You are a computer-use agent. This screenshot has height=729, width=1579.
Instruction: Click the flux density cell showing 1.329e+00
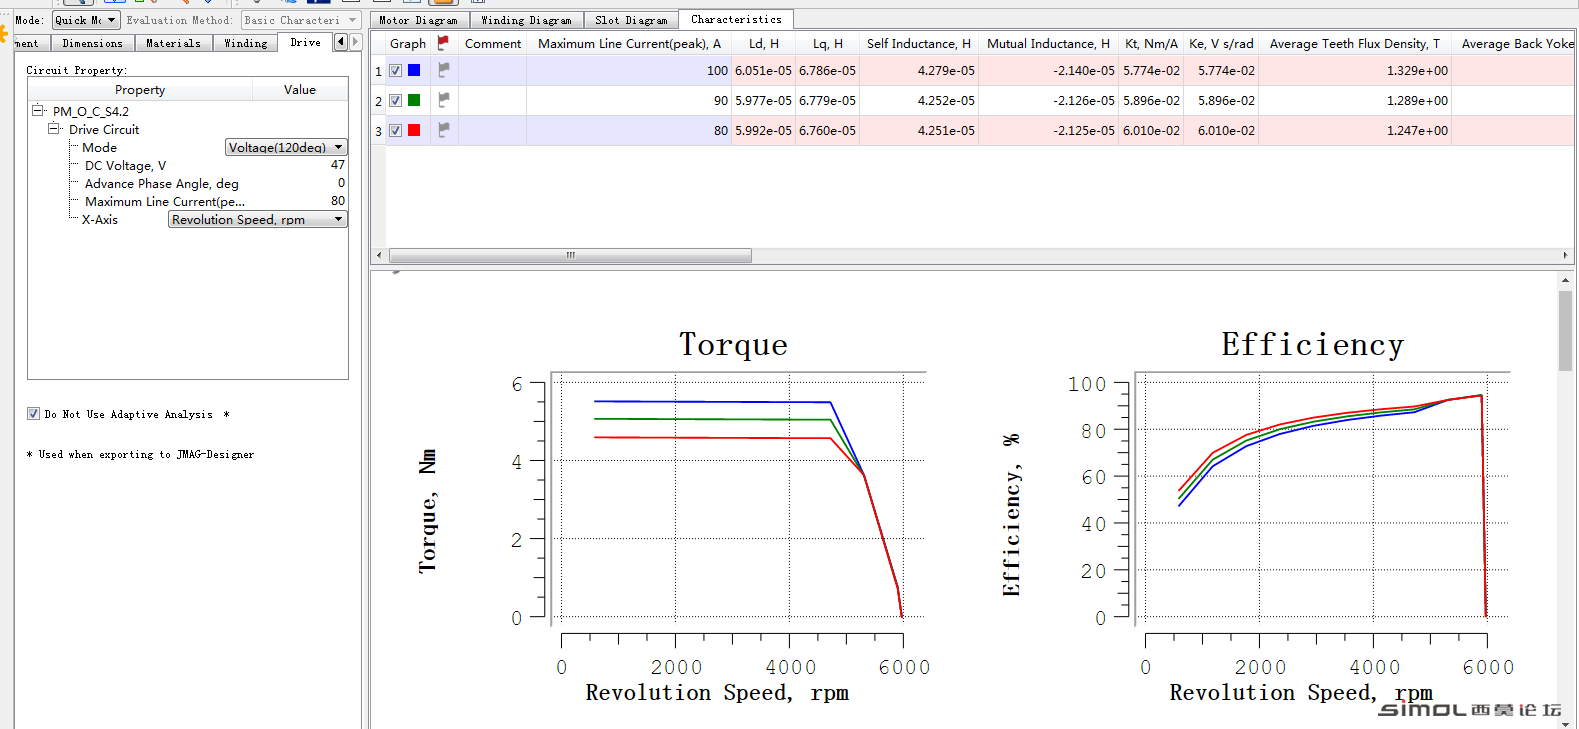tap(1355, 70)
